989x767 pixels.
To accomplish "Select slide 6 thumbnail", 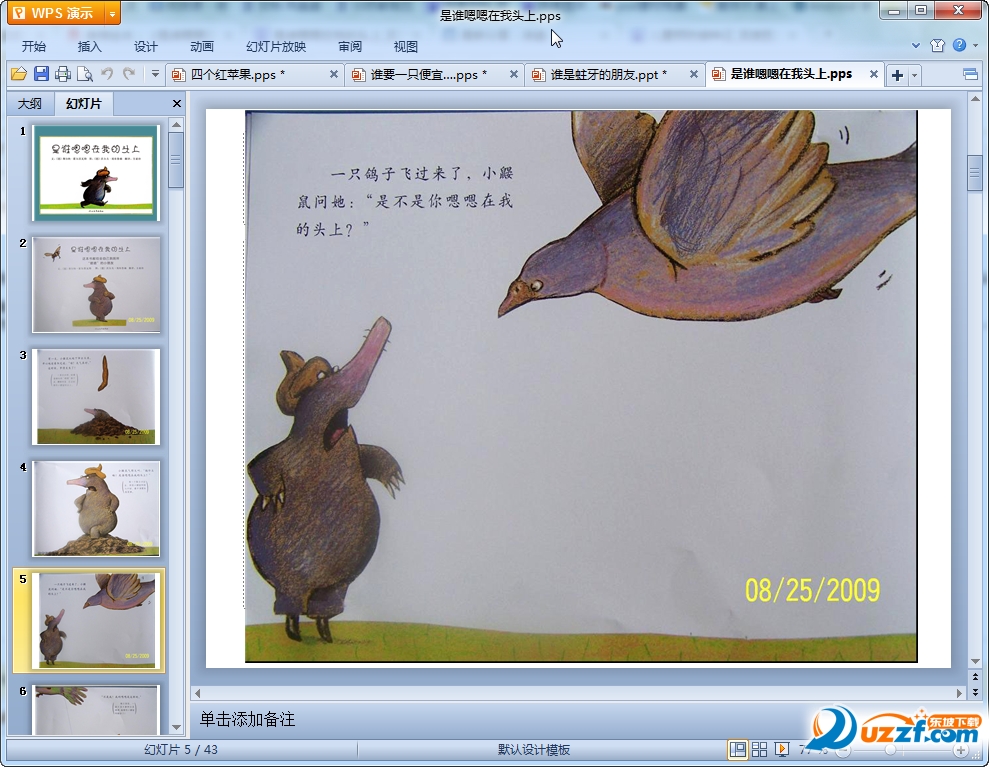I will pyautogui.click(x=97, y=710).
